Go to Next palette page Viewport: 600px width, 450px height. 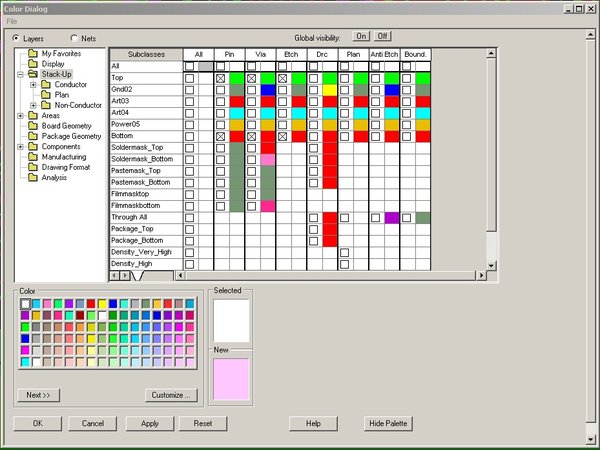click(x=38, y=395)
